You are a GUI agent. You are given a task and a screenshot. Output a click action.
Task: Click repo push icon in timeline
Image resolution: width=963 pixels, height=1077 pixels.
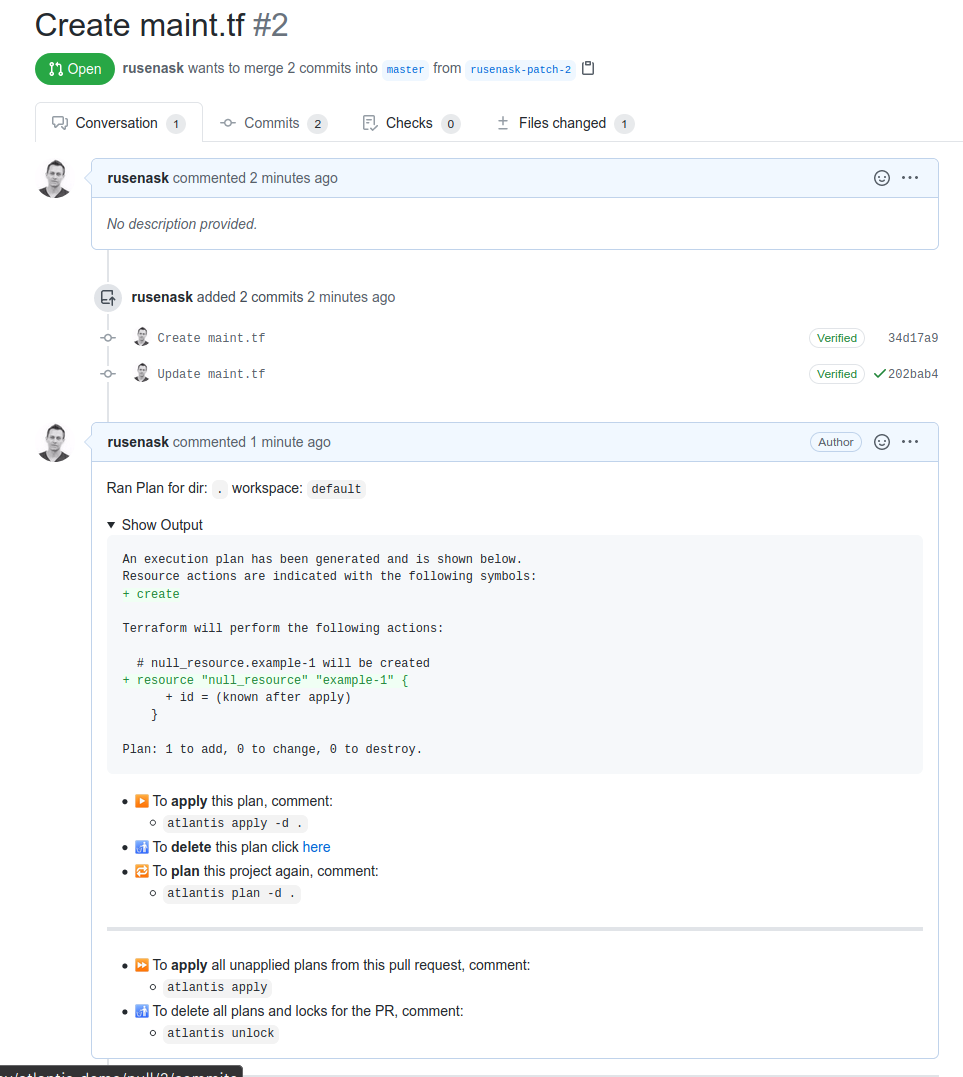coord(108,297)
